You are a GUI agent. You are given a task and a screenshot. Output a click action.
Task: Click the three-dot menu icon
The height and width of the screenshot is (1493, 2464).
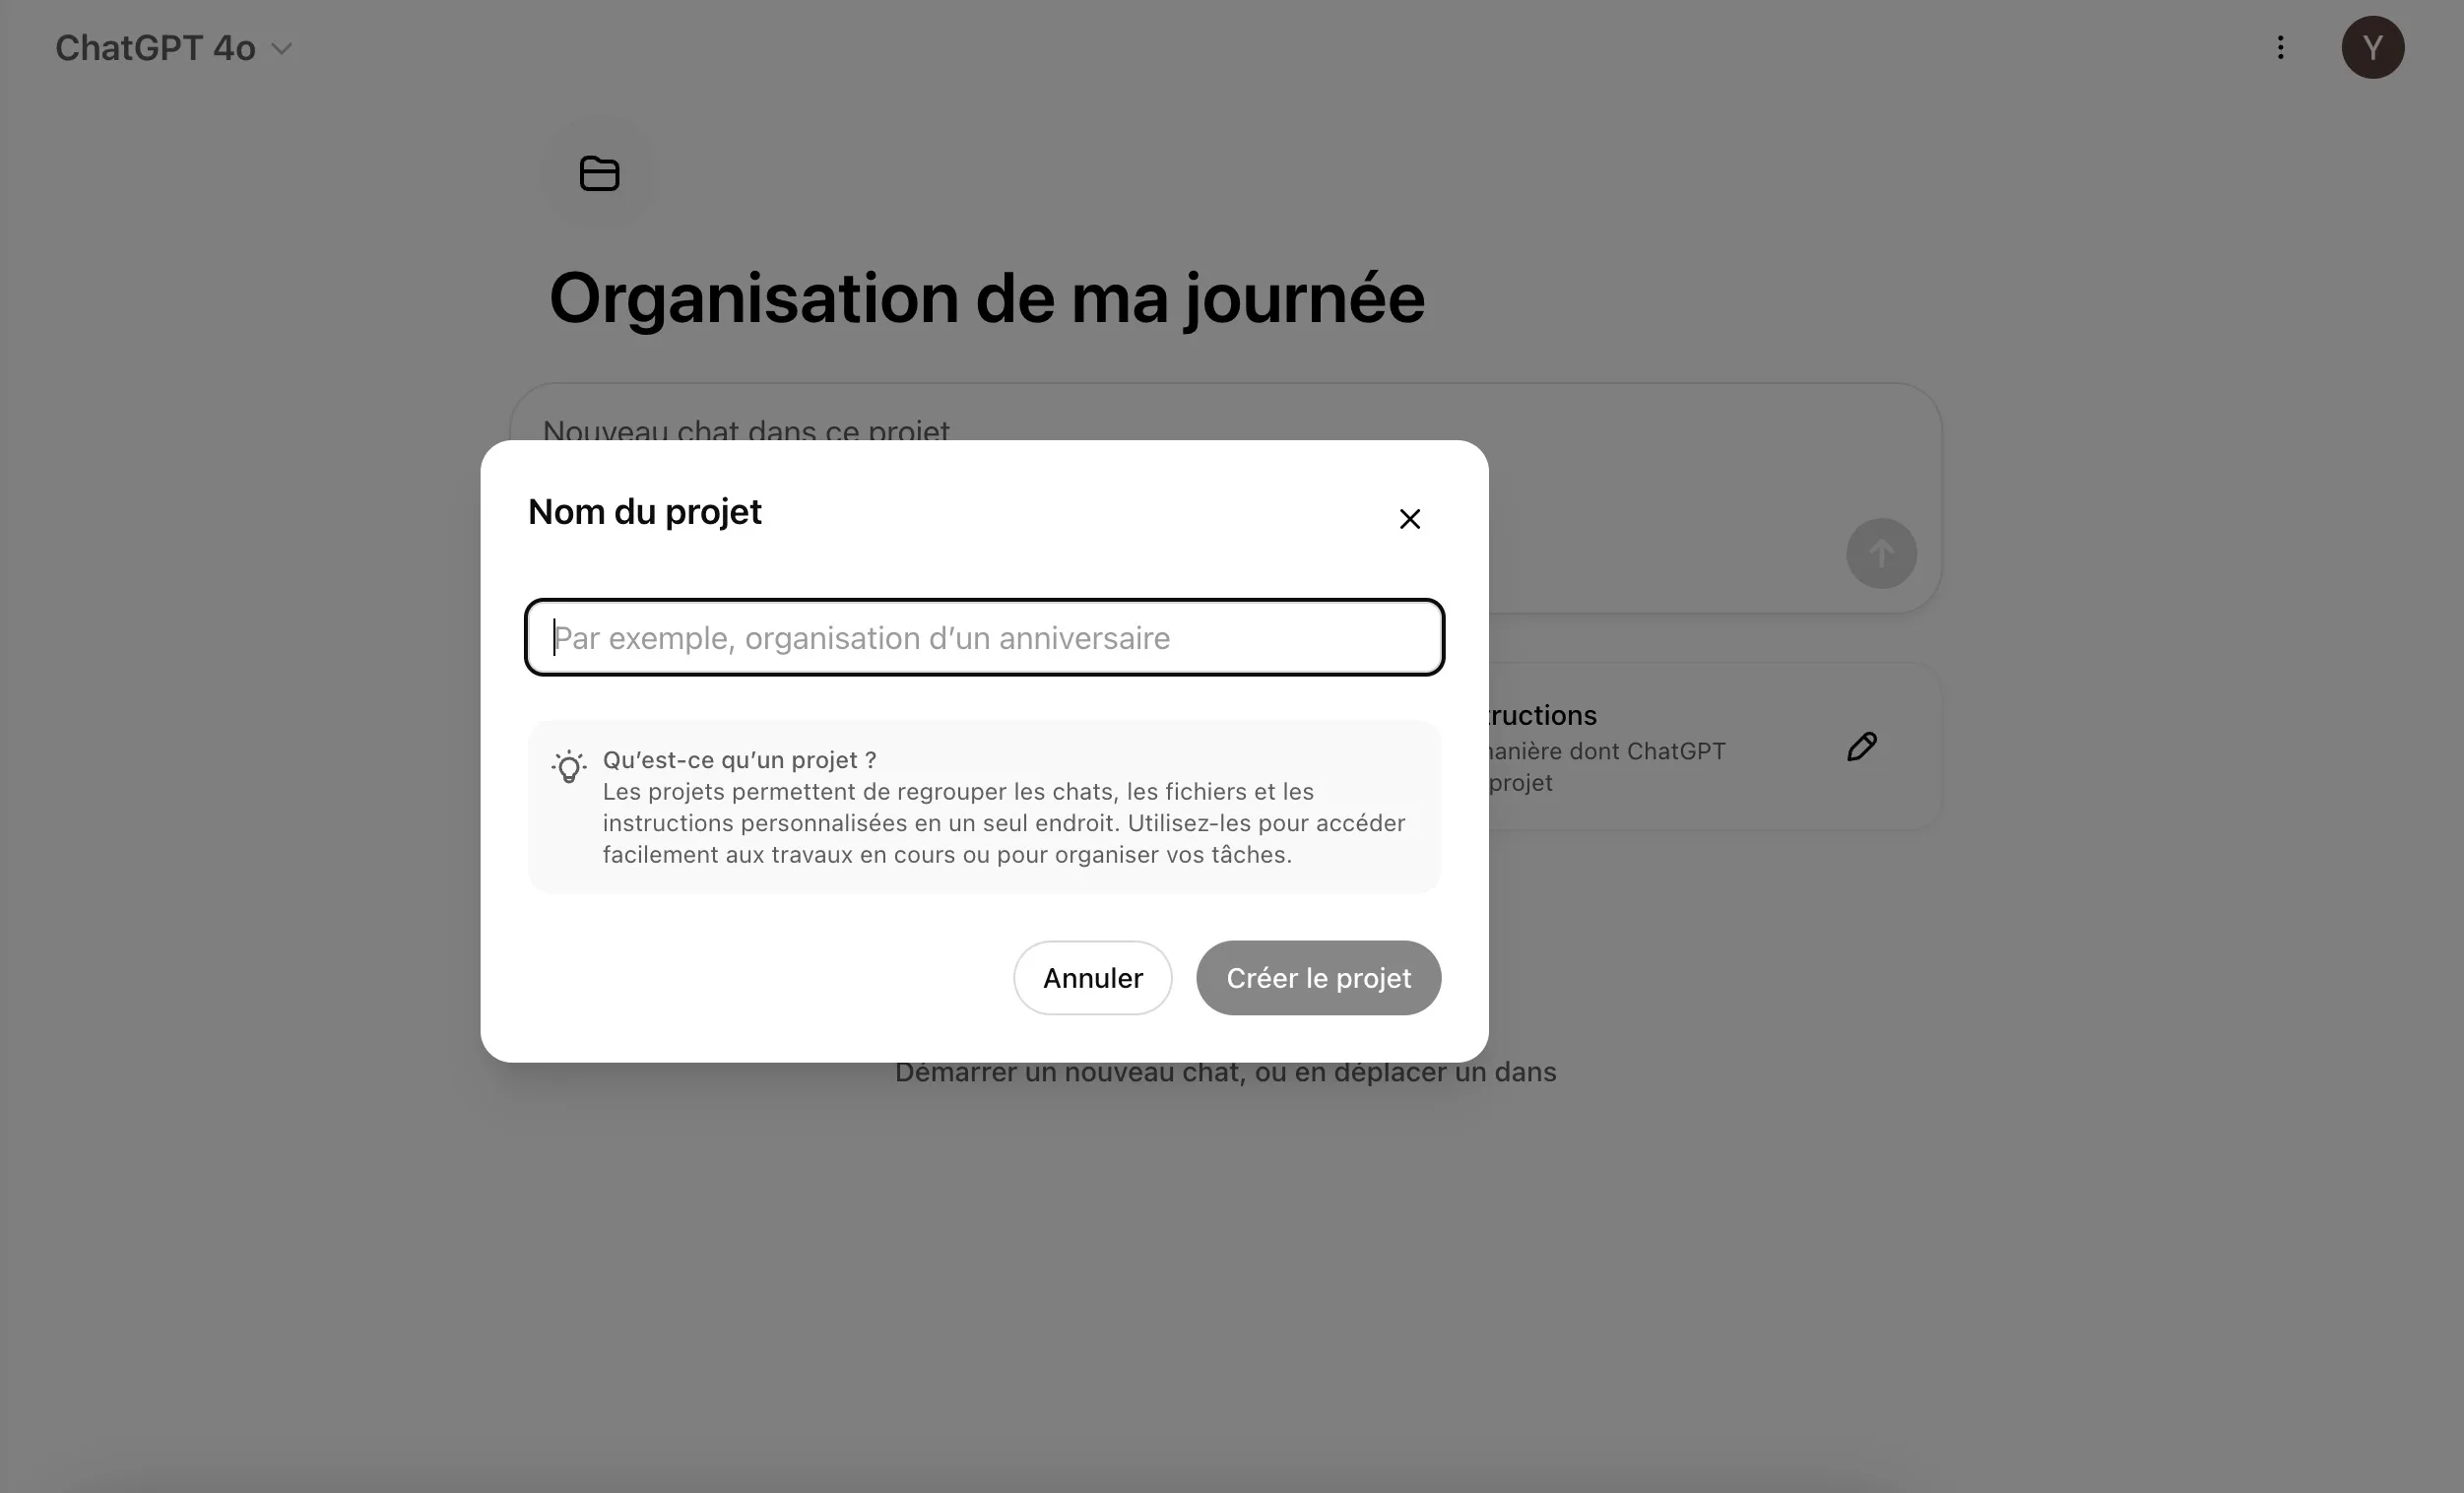tap(2281, 47)
